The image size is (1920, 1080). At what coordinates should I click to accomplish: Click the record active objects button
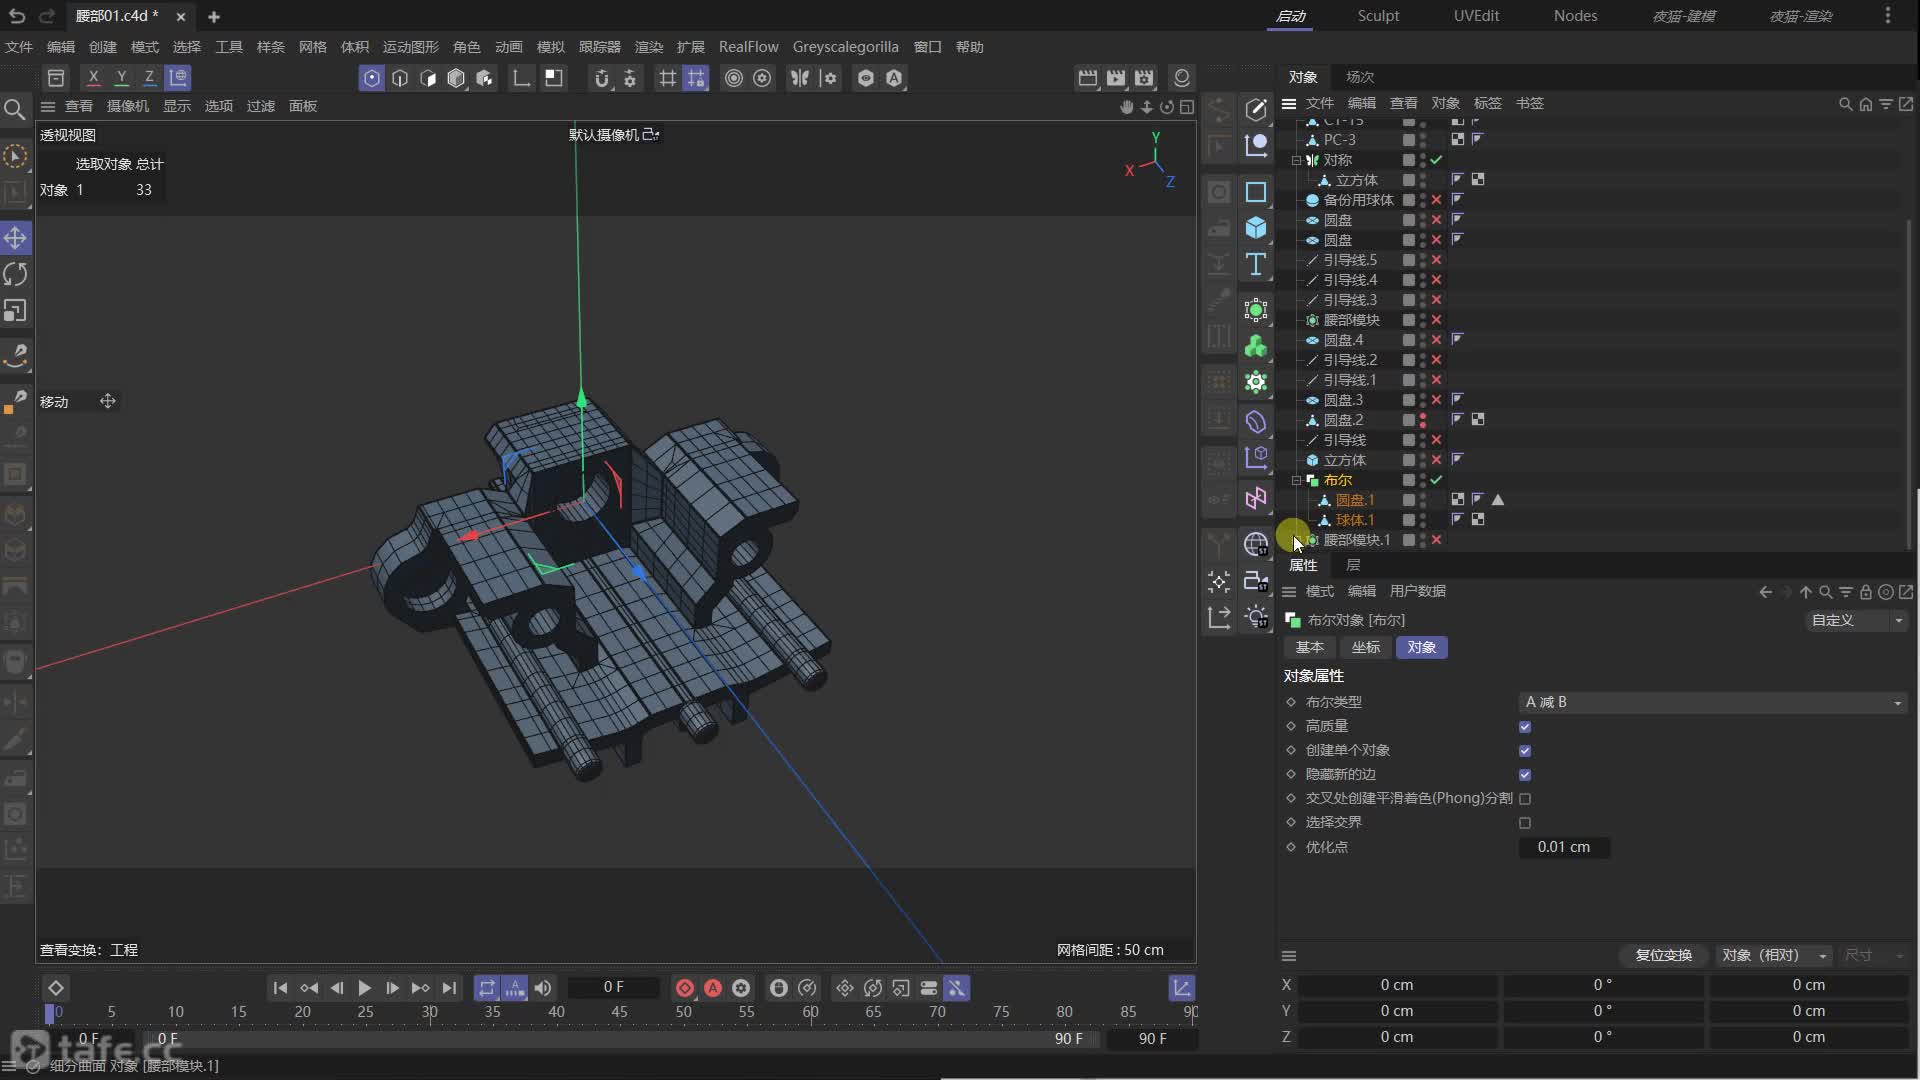click(x=685, y=988)
